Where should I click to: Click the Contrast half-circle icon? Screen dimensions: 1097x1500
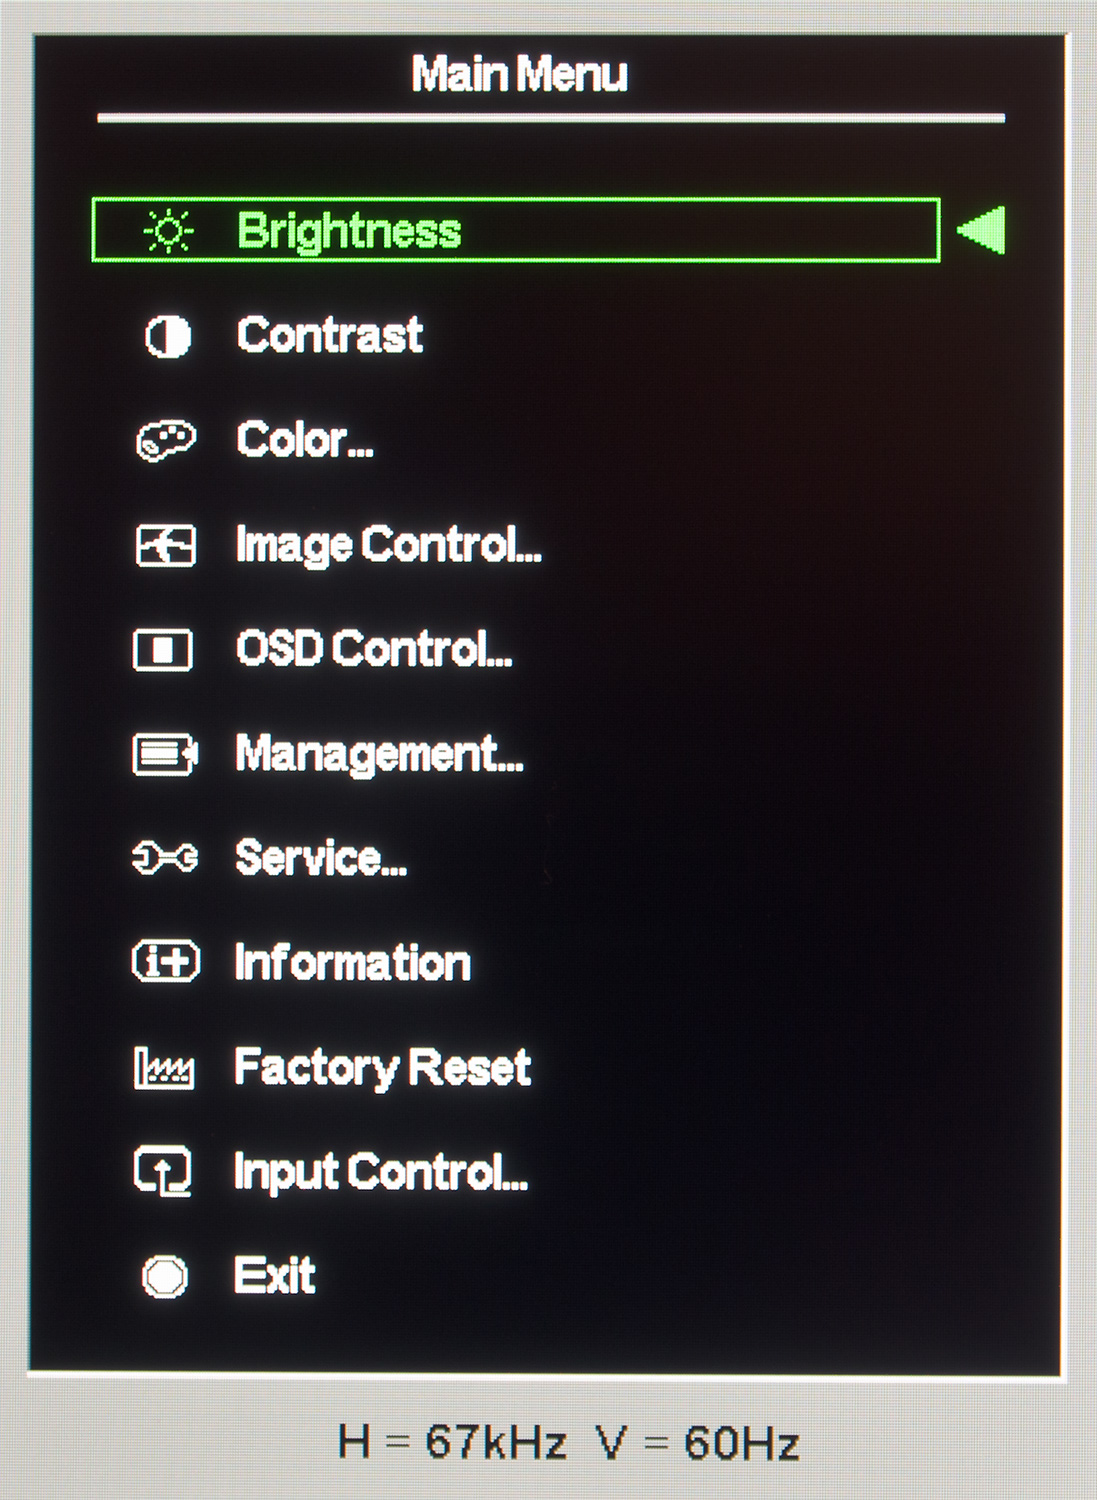(x=167, y=336)
